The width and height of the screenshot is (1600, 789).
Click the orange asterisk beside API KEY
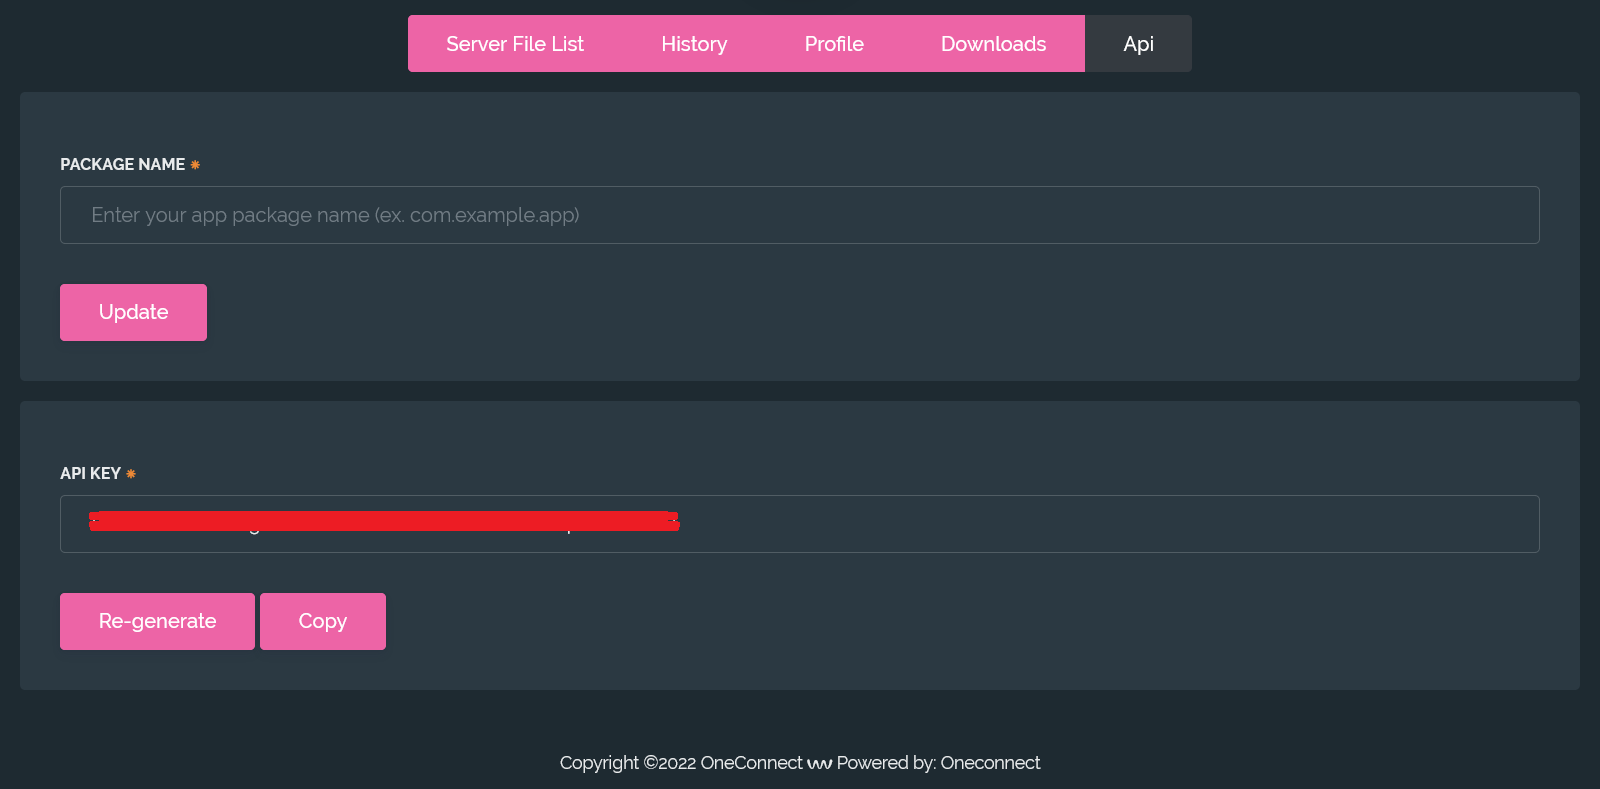(131, 474)
